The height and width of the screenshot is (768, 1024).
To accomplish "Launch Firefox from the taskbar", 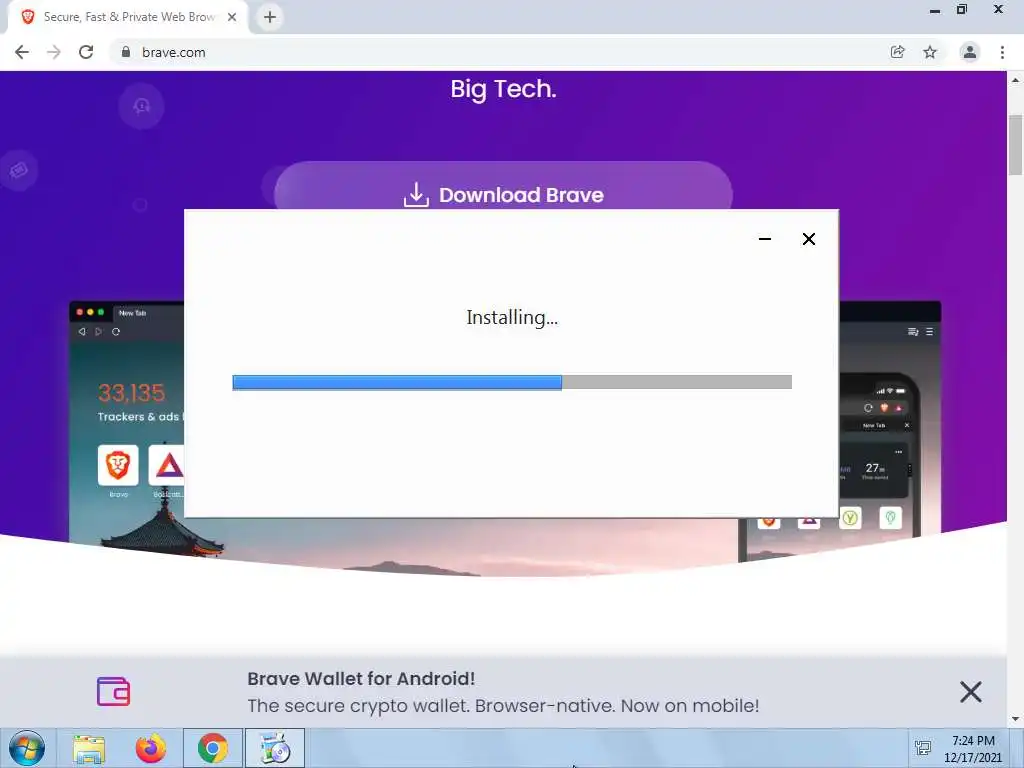I will click(x=151, y=748).
